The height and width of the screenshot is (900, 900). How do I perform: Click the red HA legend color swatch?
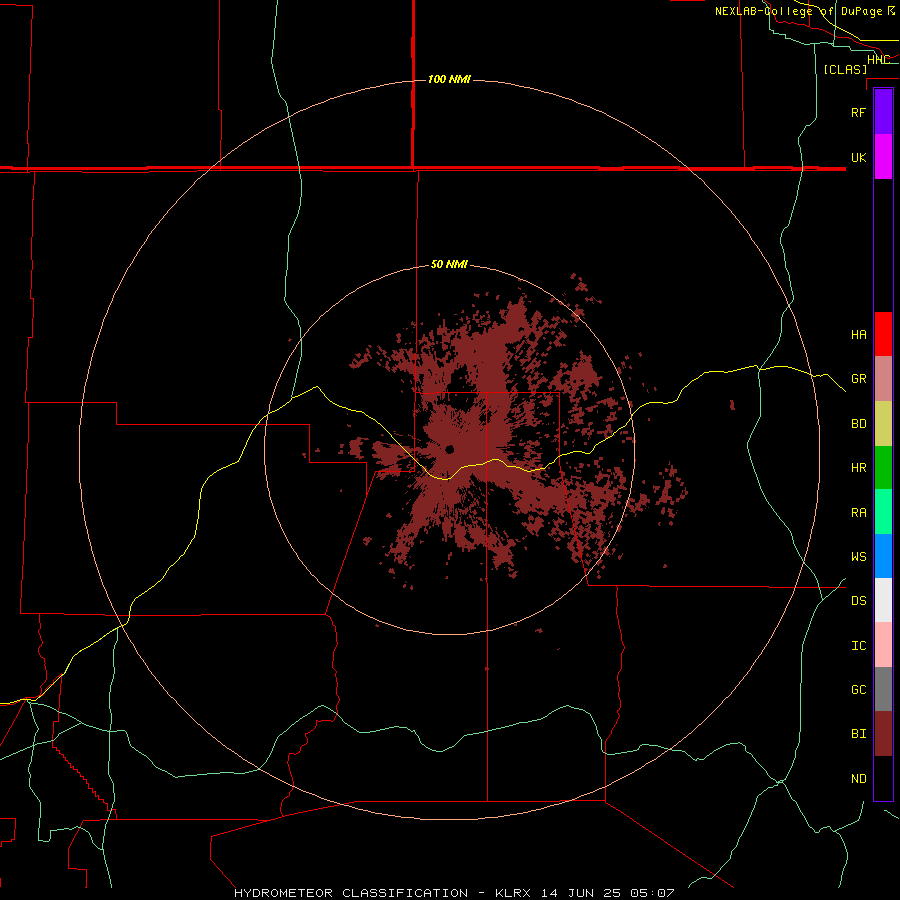pyautogui.click(x=883, y=334)
